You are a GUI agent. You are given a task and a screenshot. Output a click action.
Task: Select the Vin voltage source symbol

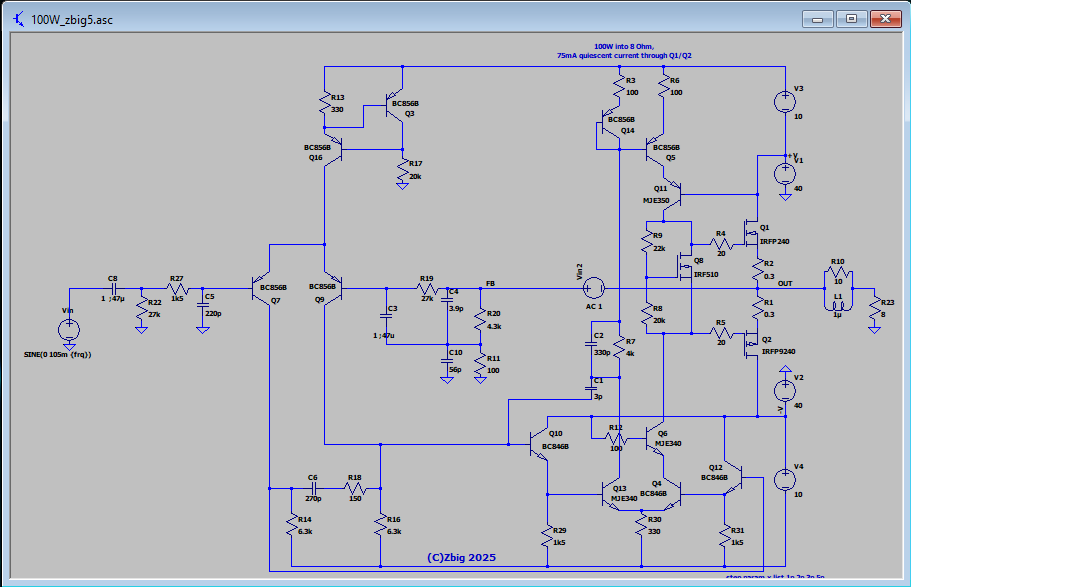[69, 330]
